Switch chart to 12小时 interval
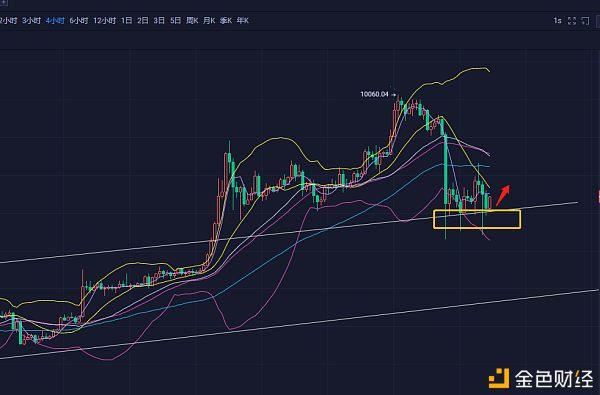Image resolution: width=600 pixels, height=395 pixels. [x=104, y=21]
